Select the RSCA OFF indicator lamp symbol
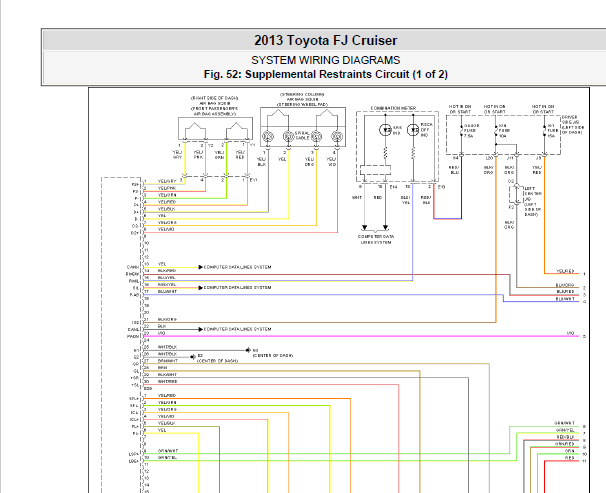Viewport: 606px width, 493px height. point(413,130)
